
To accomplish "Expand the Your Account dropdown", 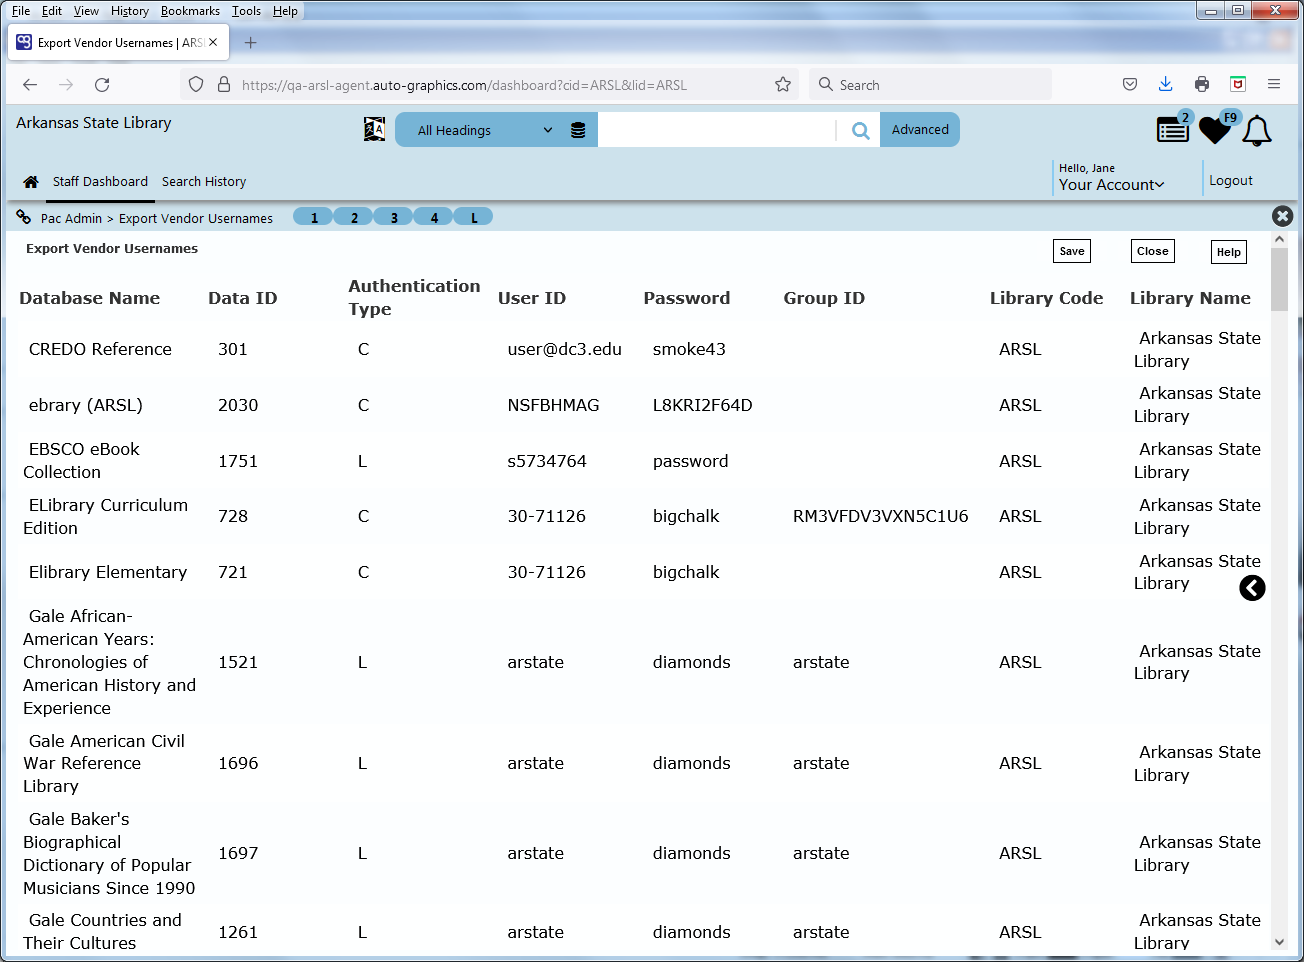I will click(x=1111, y=185).
